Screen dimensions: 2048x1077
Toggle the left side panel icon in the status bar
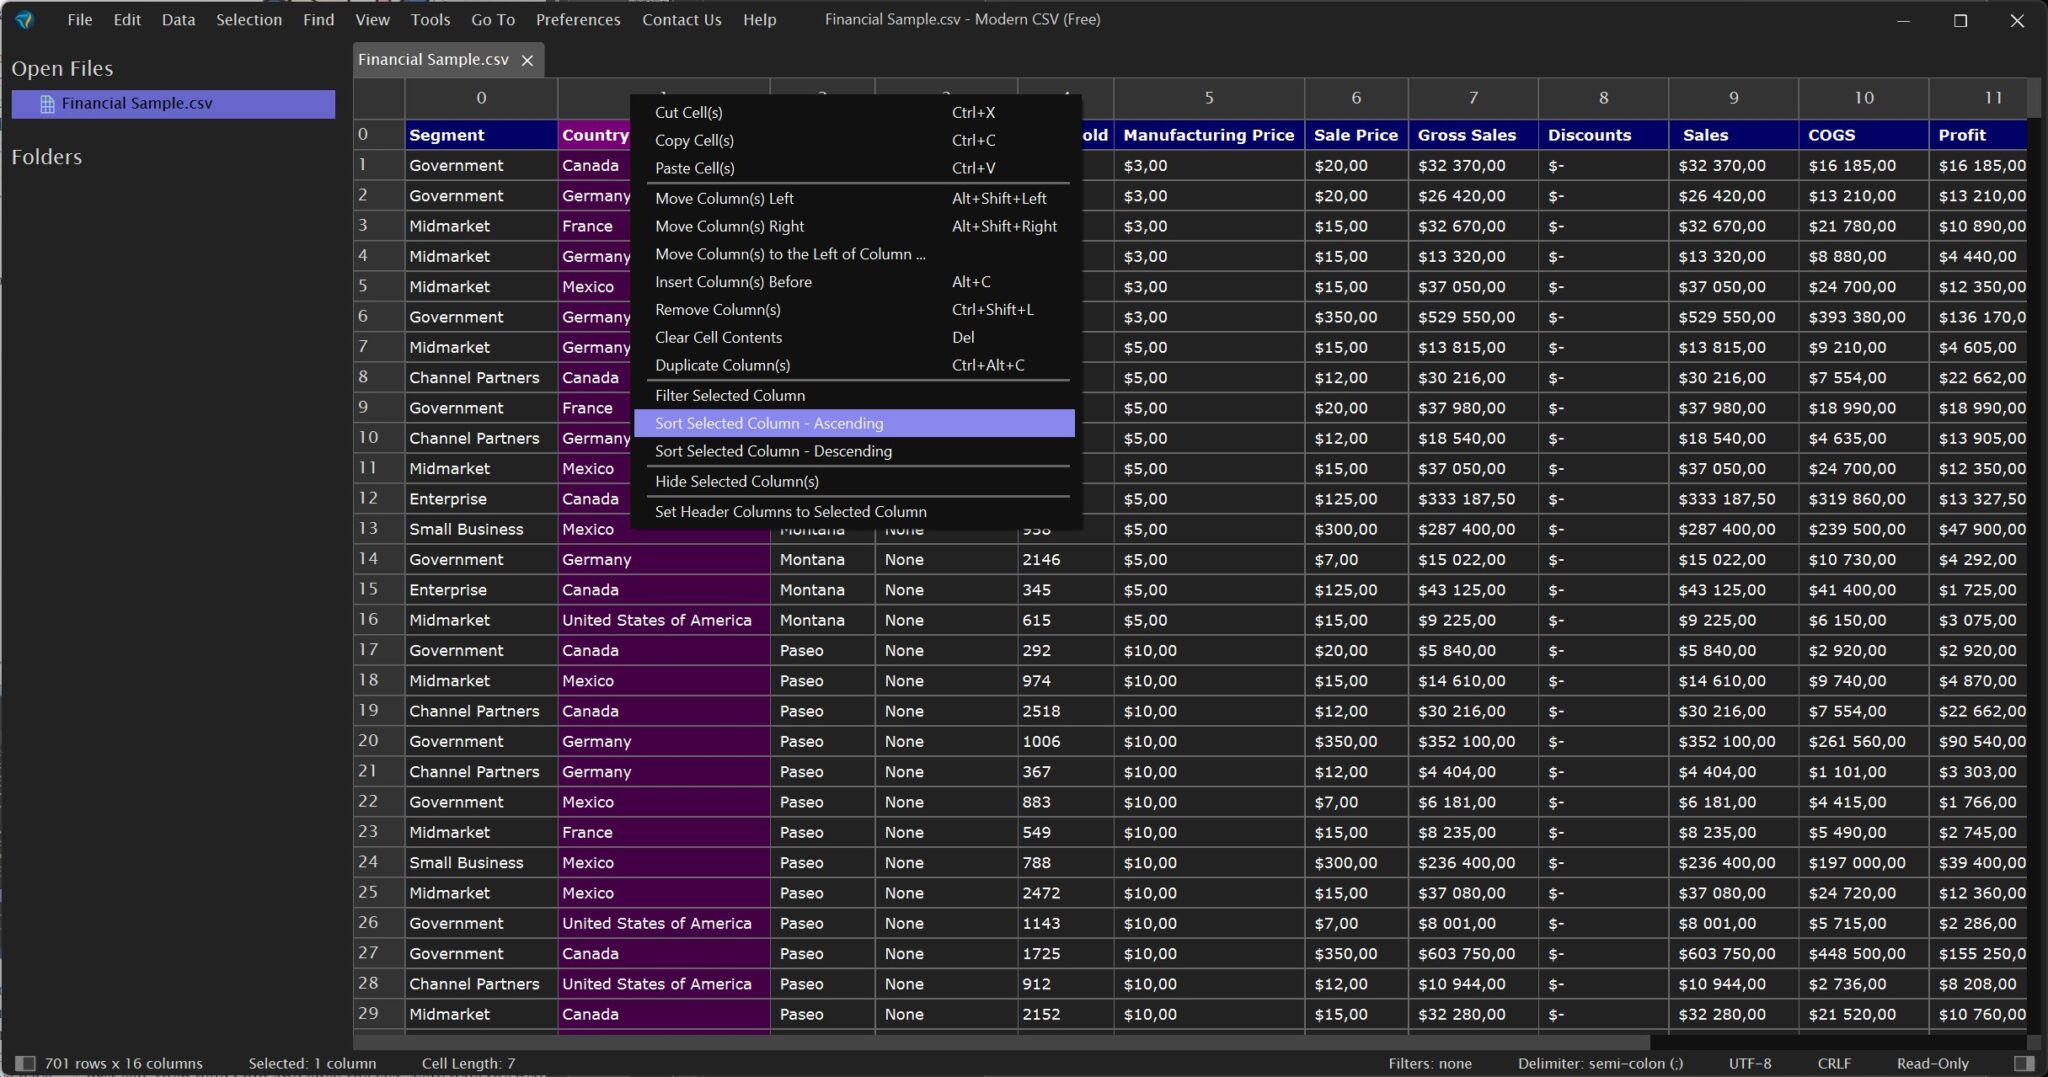[25, 1063]
